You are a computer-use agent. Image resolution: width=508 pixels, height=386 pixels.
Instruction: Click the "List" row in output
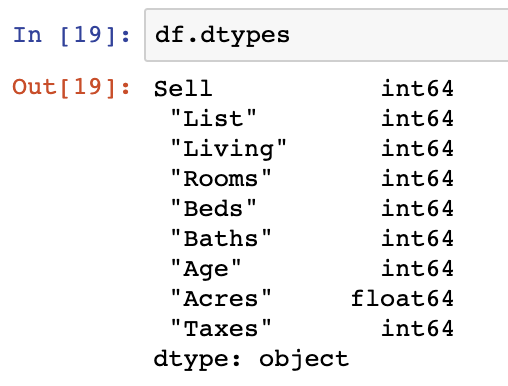[303, 118]
